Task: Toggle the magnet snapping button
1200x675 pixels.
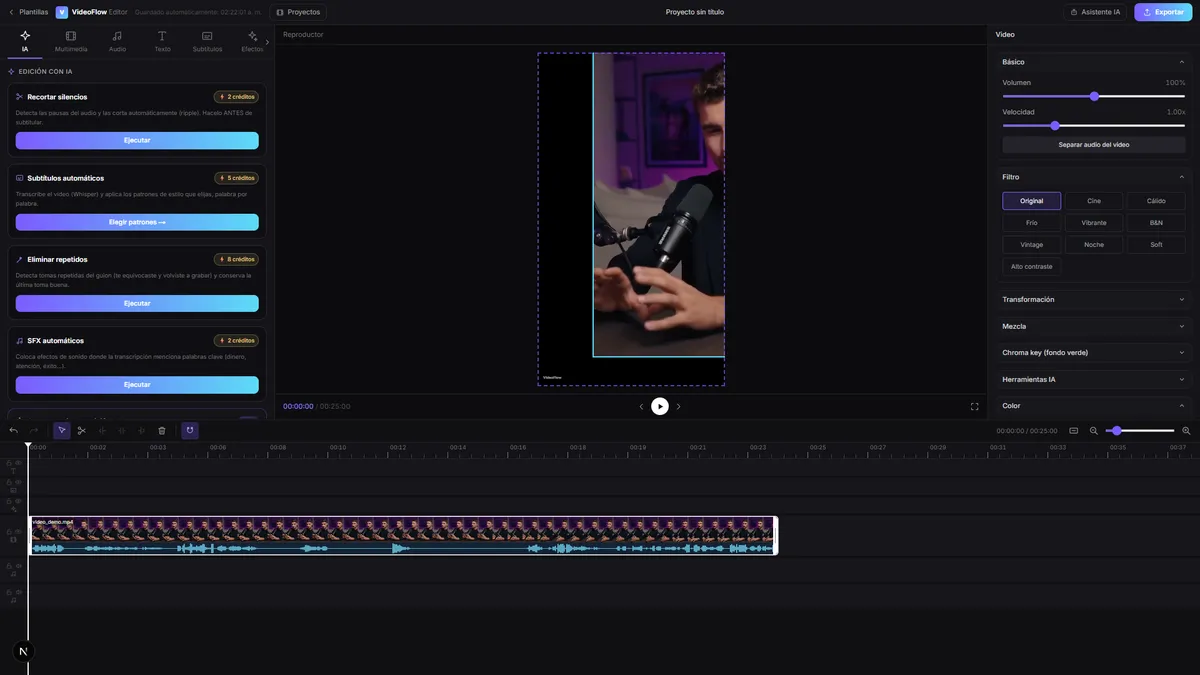Action: [190, 430]
